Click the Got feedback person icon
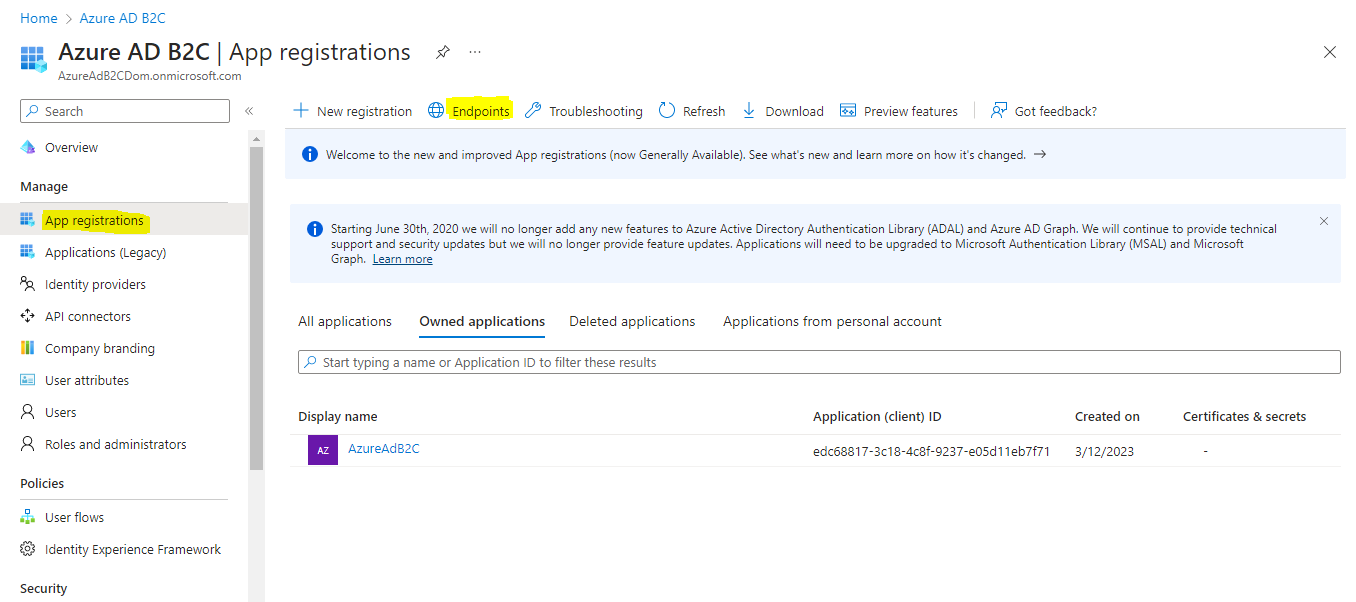This screenshot has width=1356, height=602. coord(998,110)
